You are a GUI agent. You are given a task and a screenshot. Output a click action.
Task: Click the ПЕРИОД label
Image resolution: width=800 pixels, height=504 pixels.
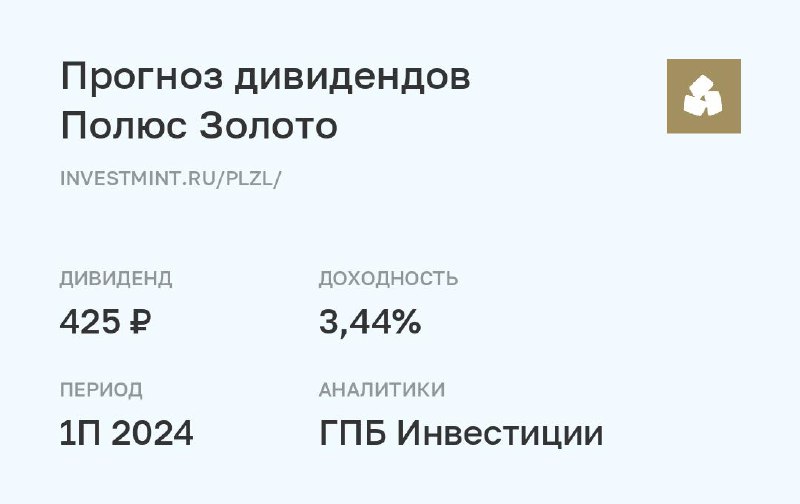[101, 390]
